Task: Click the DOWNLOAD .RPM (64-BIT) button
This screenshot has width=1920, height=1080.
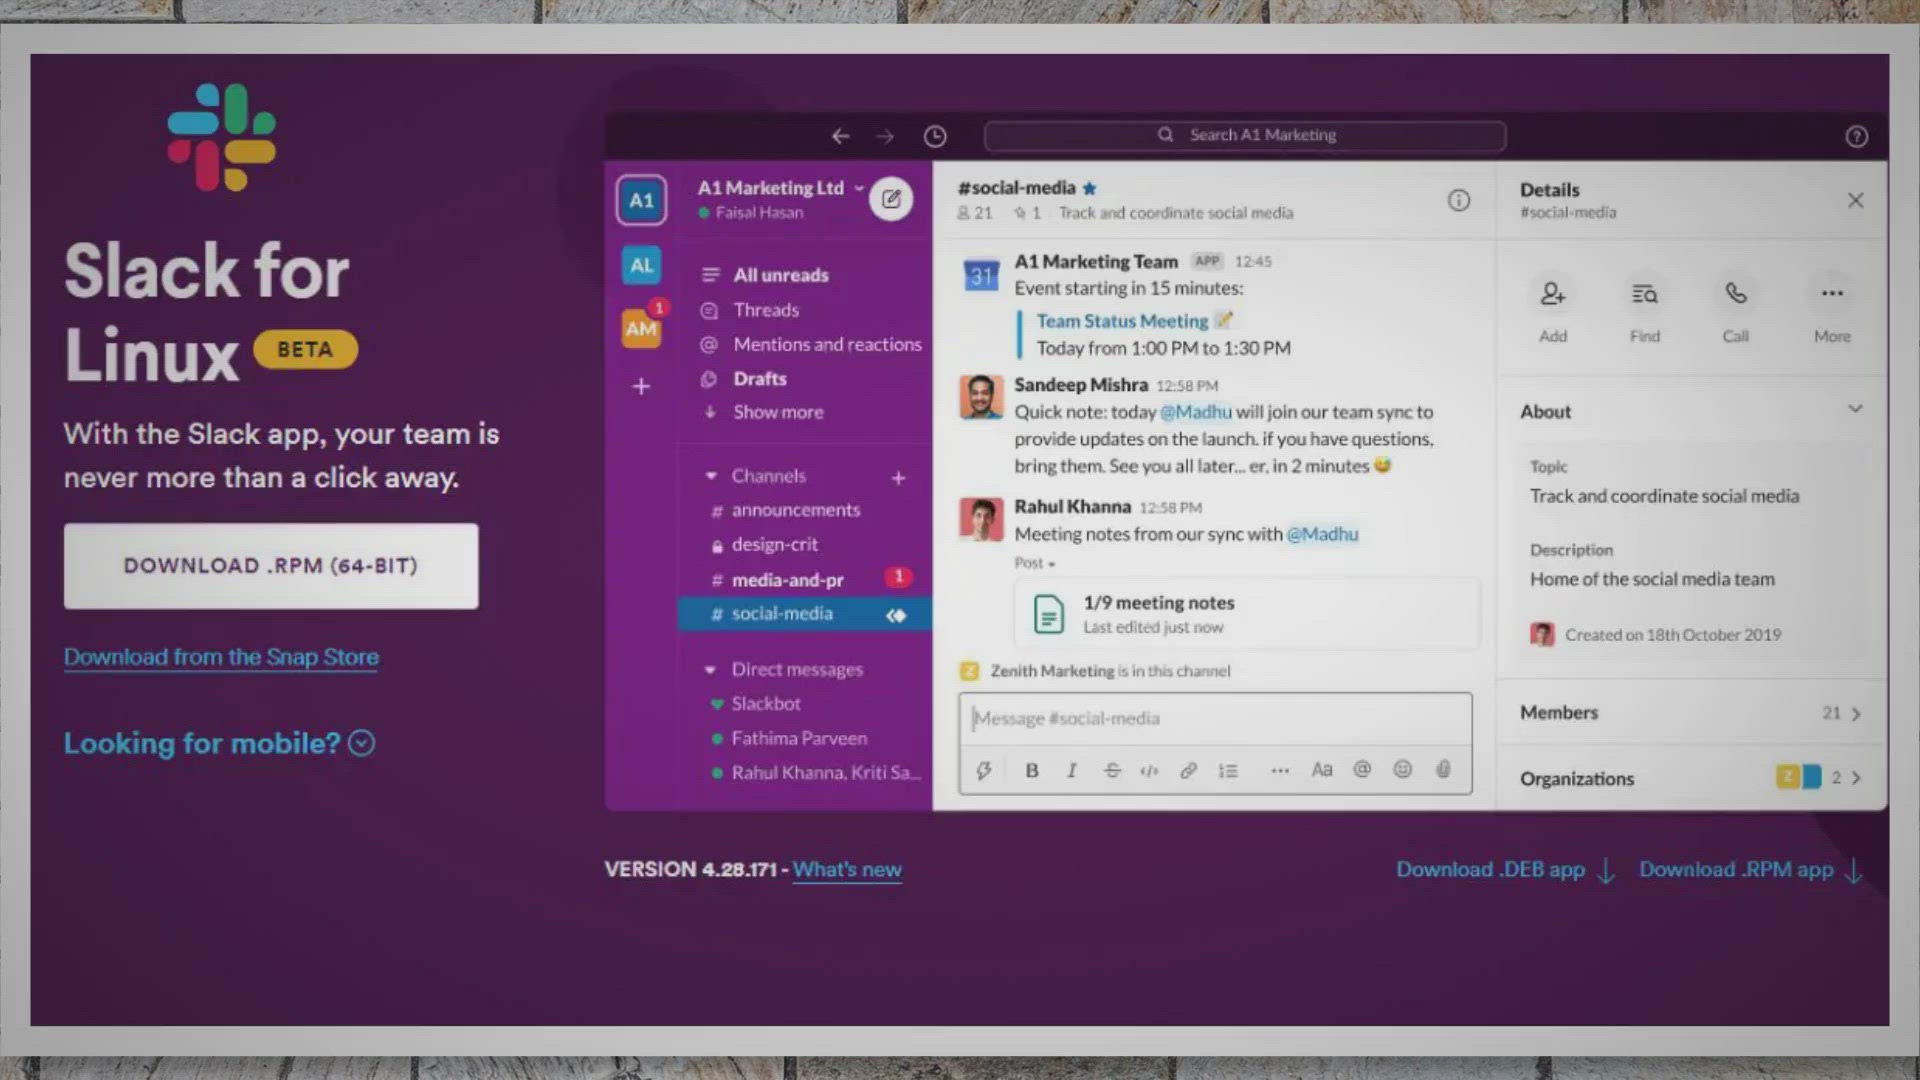Action: (271, 565)
